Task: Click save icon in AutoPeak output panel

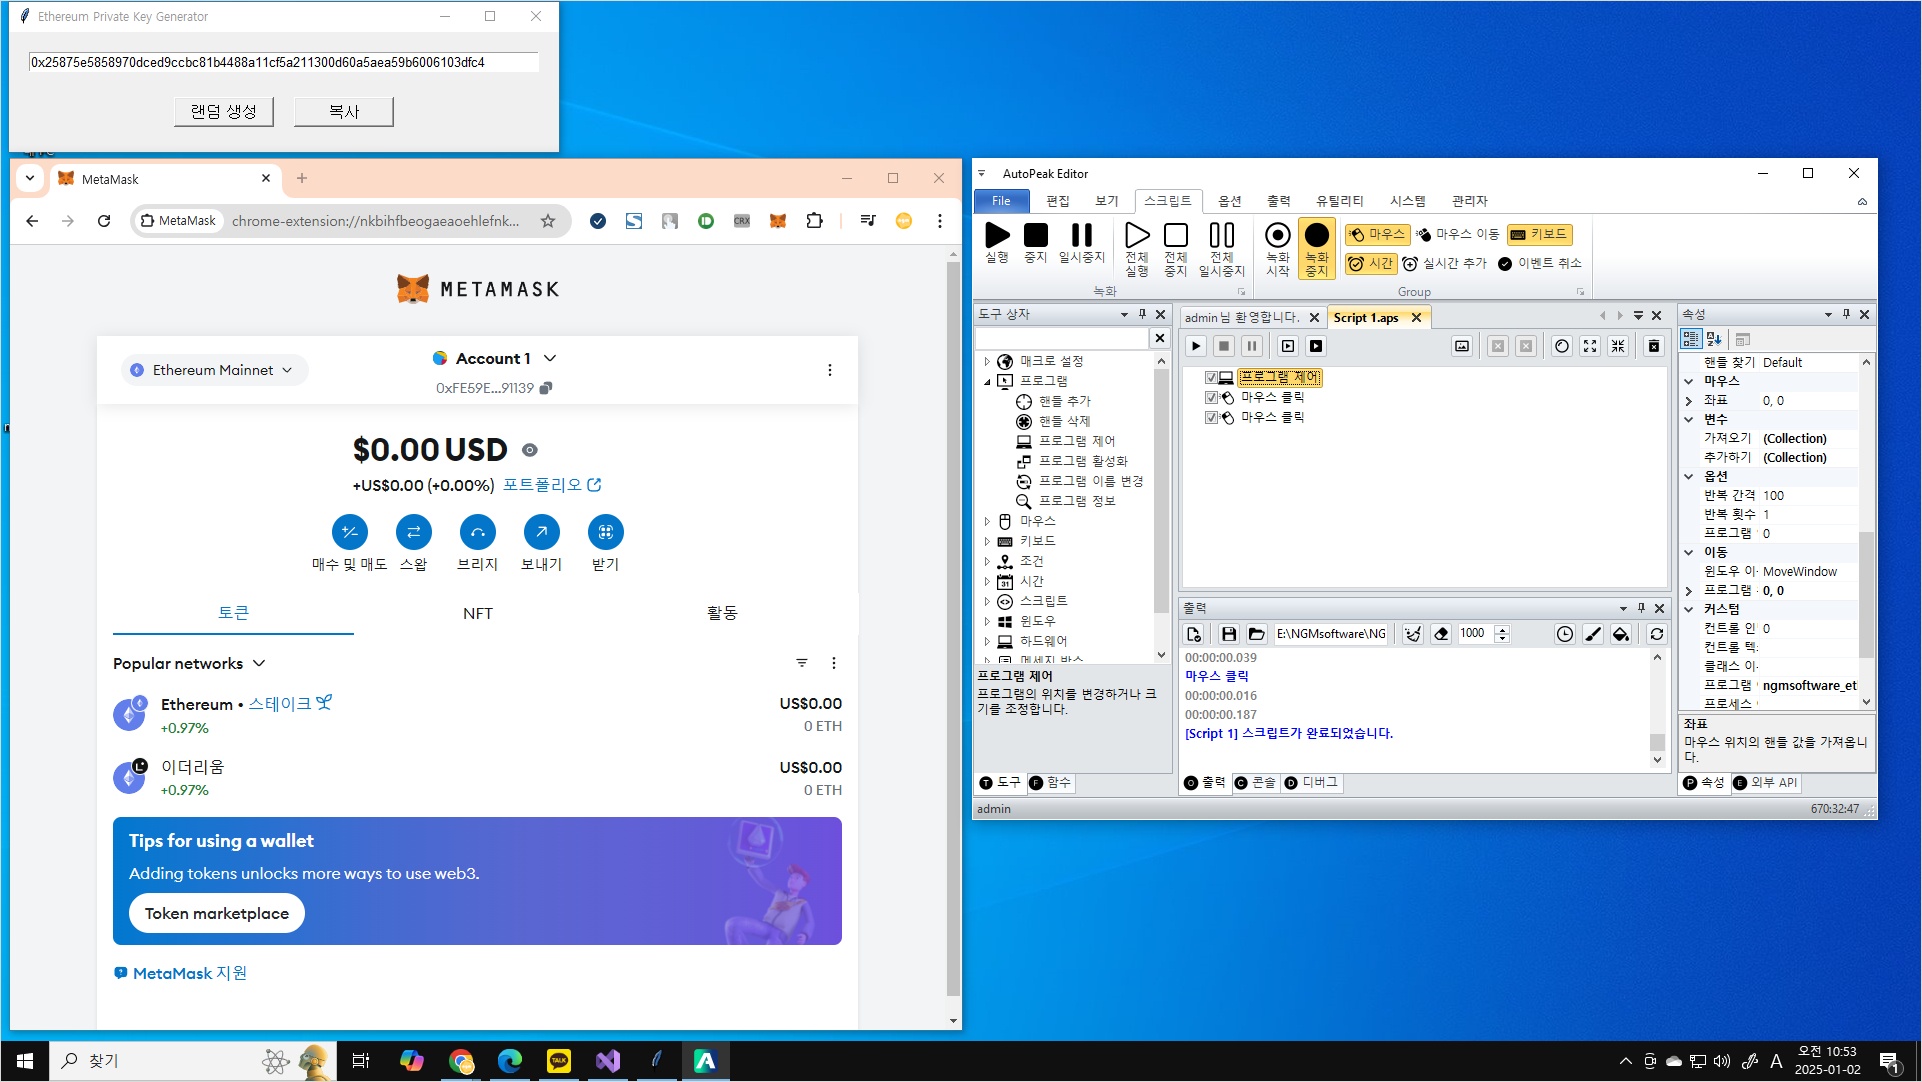Action: point(1229,634)
